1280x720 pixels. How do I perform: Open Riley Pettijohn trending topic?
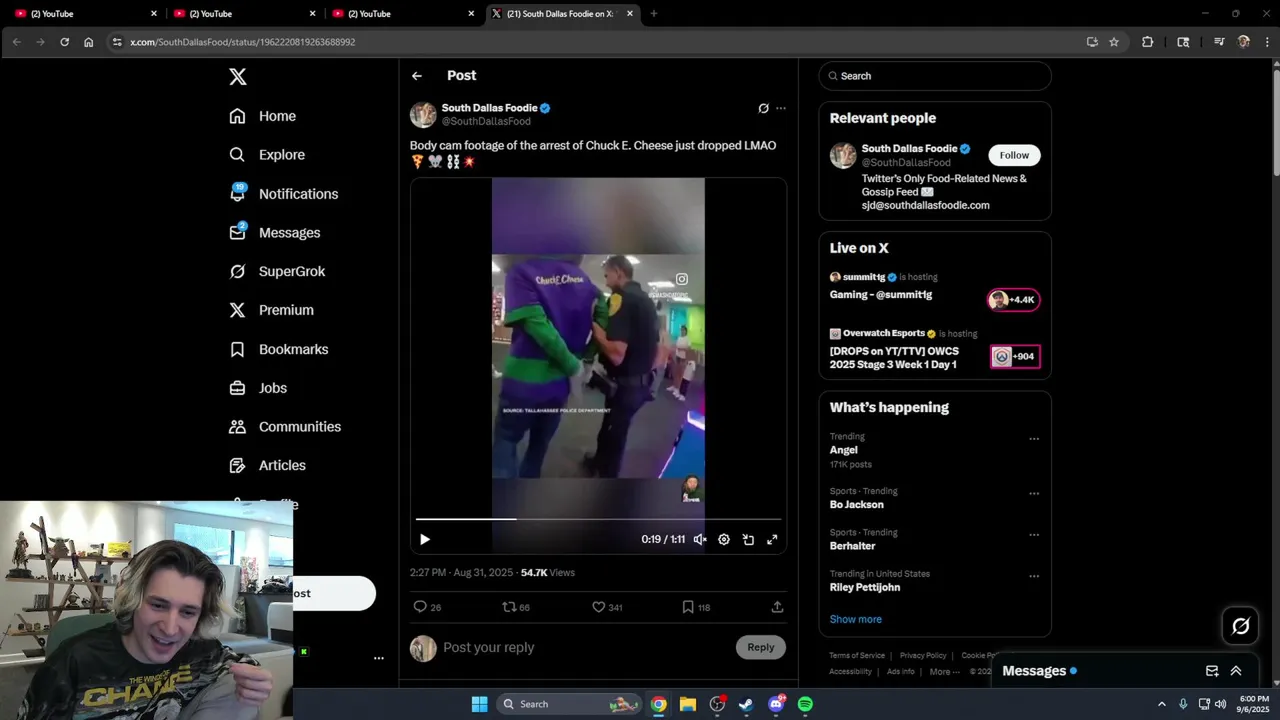point(865,588)
